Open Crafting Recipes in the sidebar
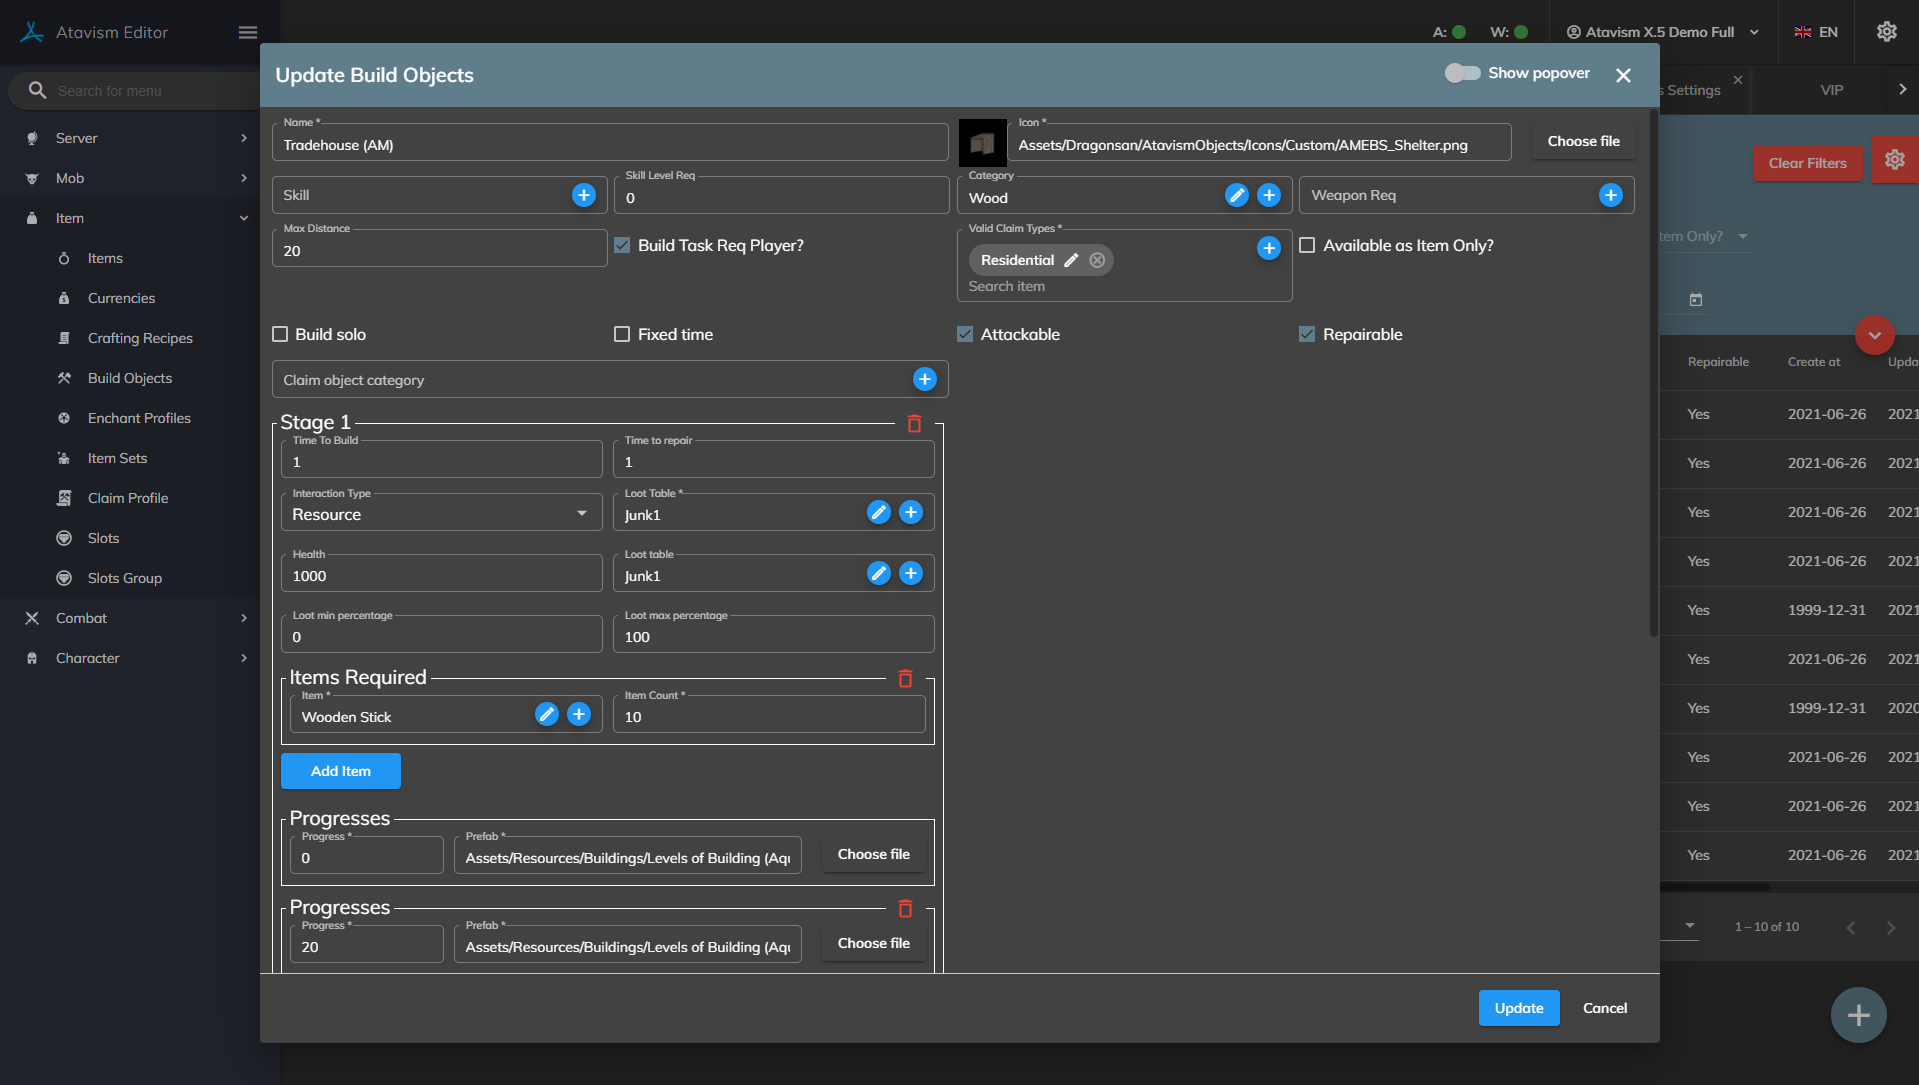 (x=140, y=338)
